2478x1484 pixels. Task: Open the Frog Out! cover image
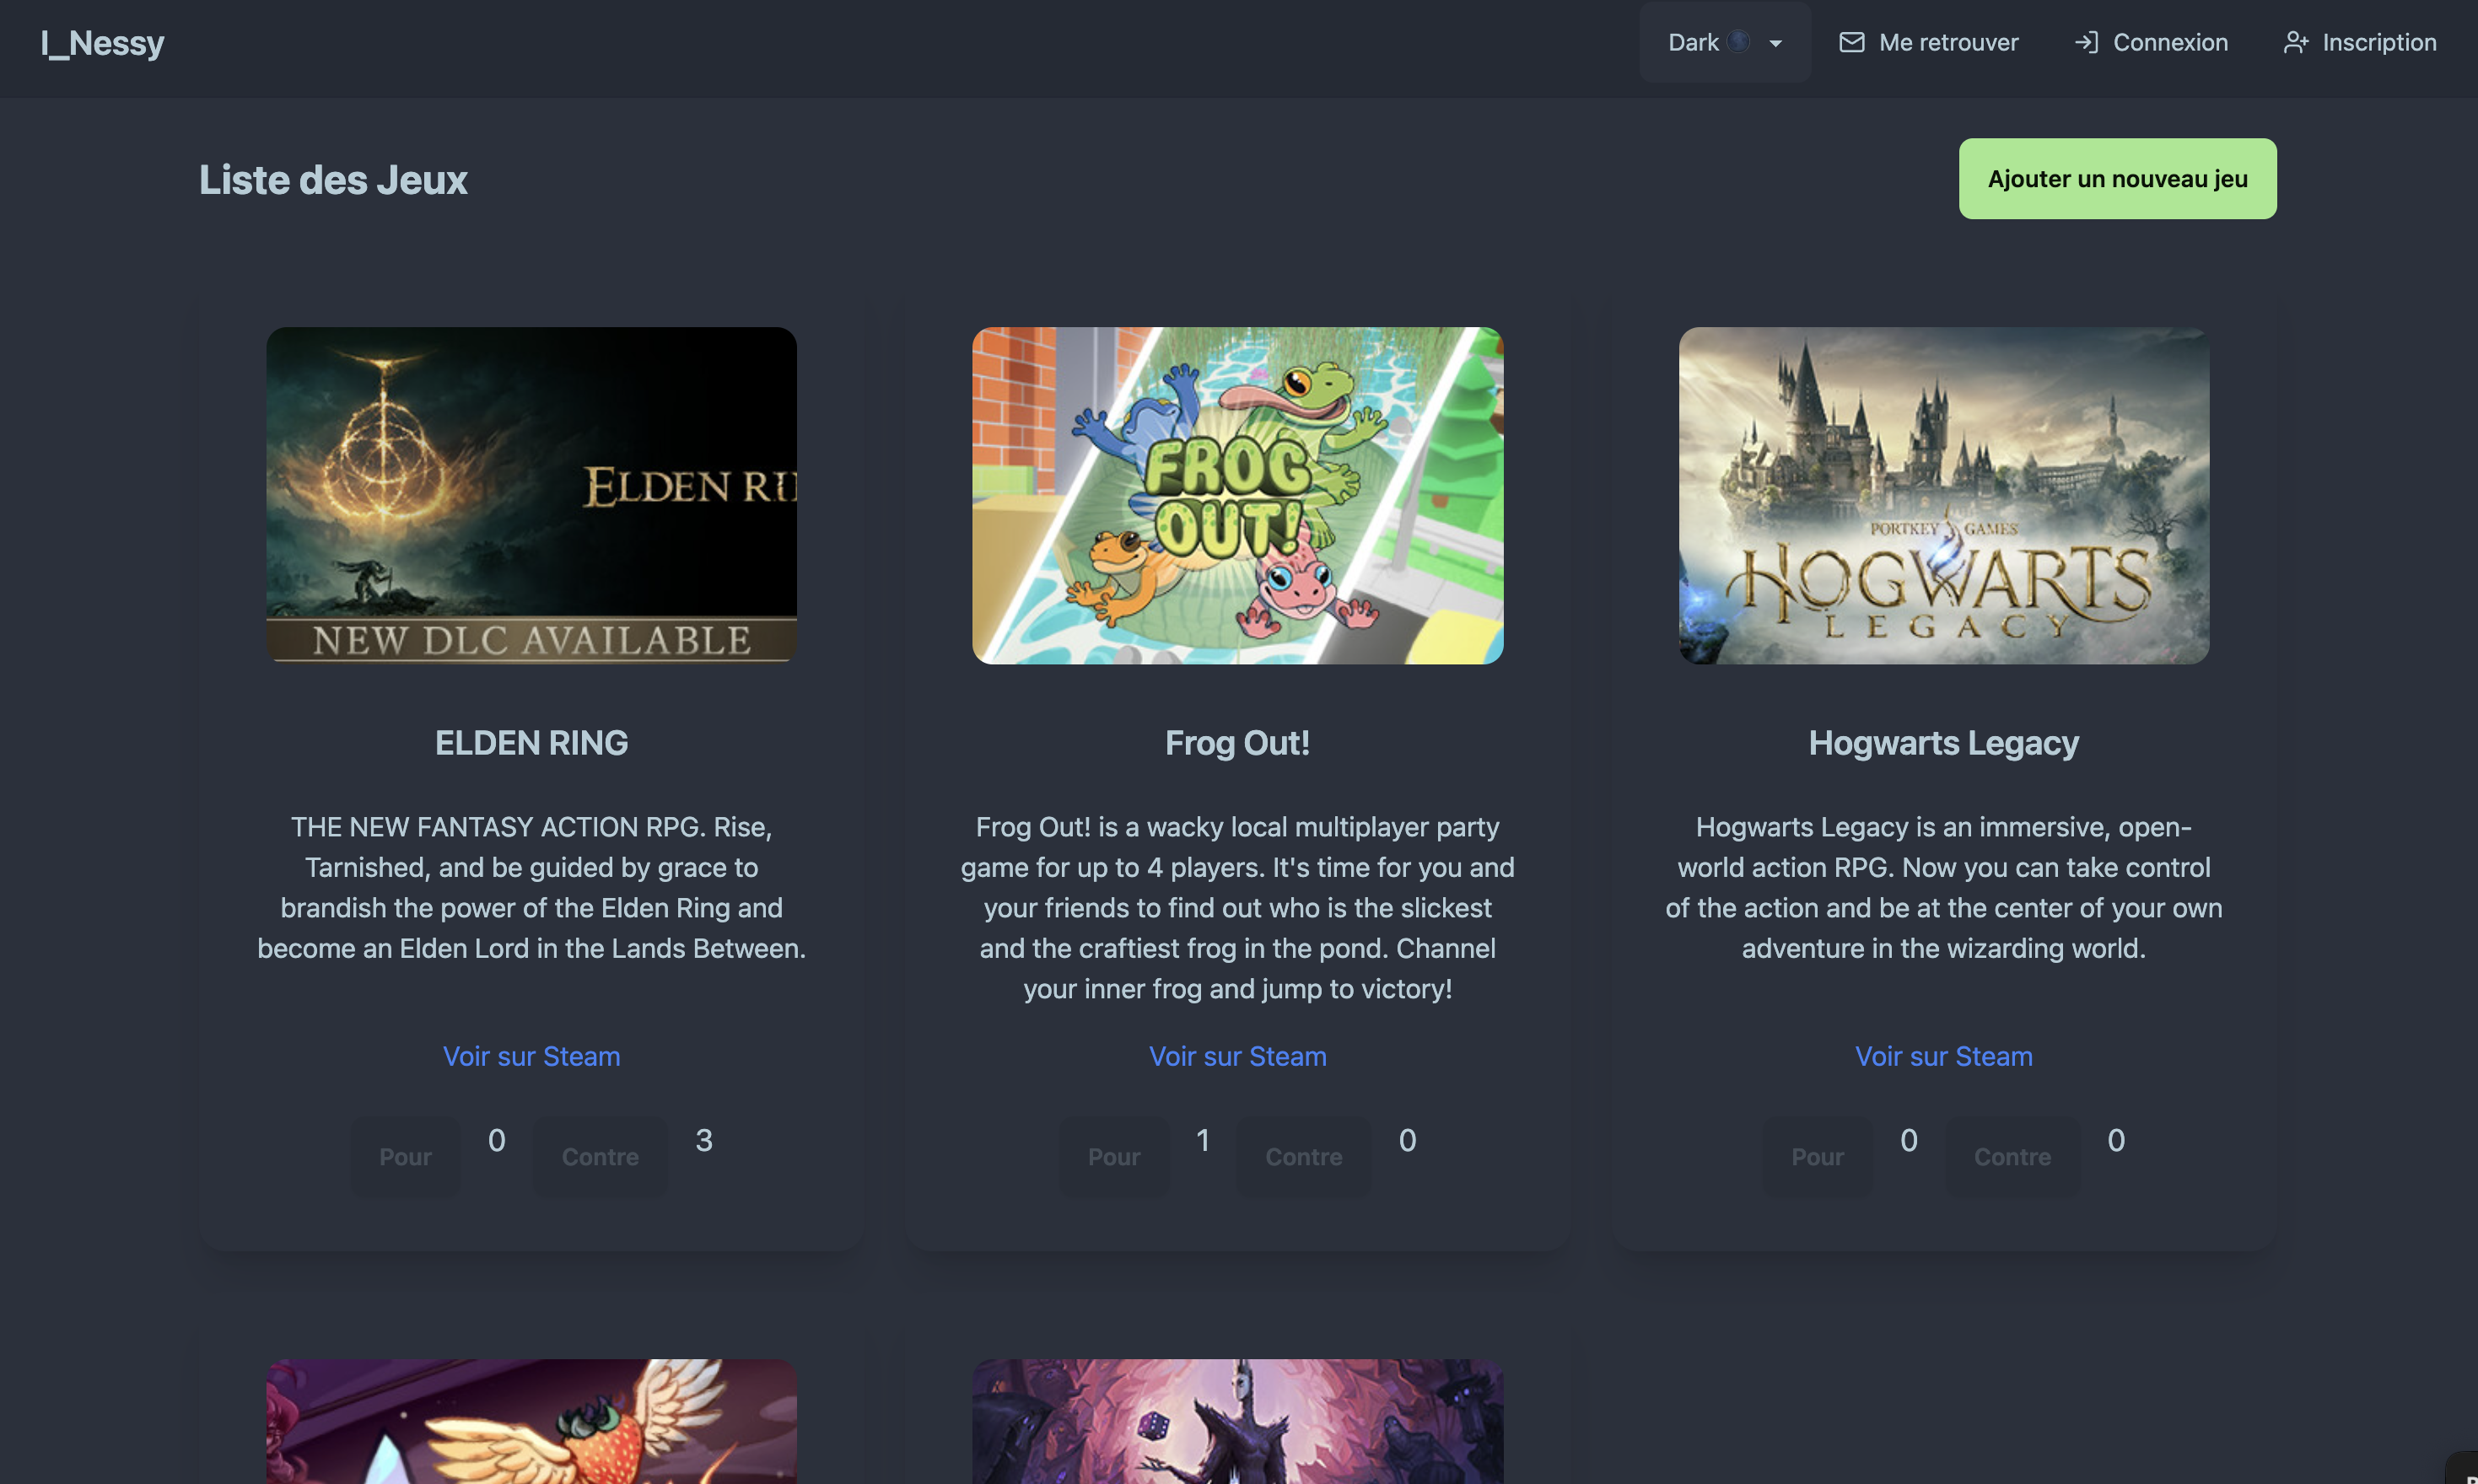1237,495
